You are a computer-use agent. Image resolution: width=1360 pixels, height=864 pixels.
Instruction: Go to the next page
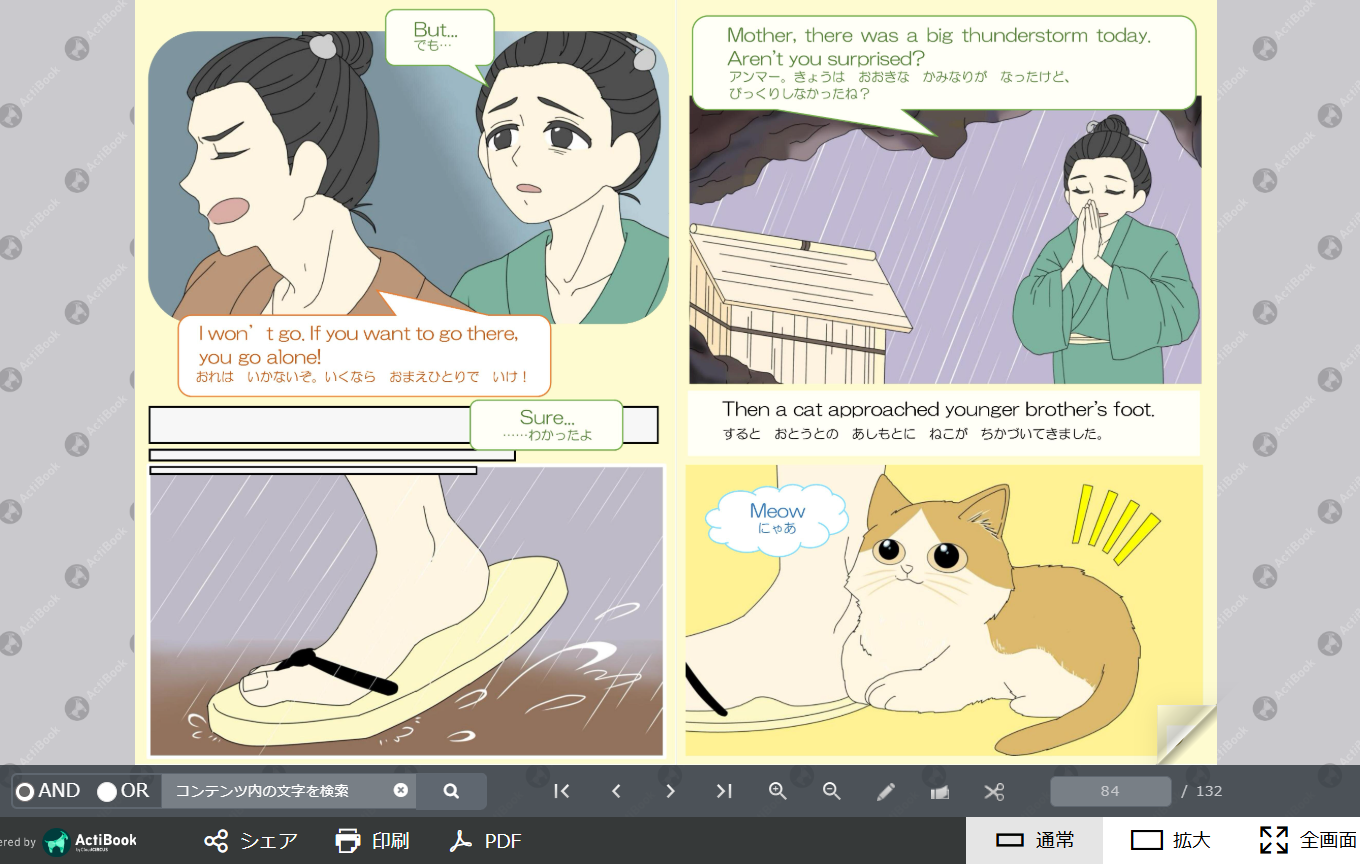[670, 791]
